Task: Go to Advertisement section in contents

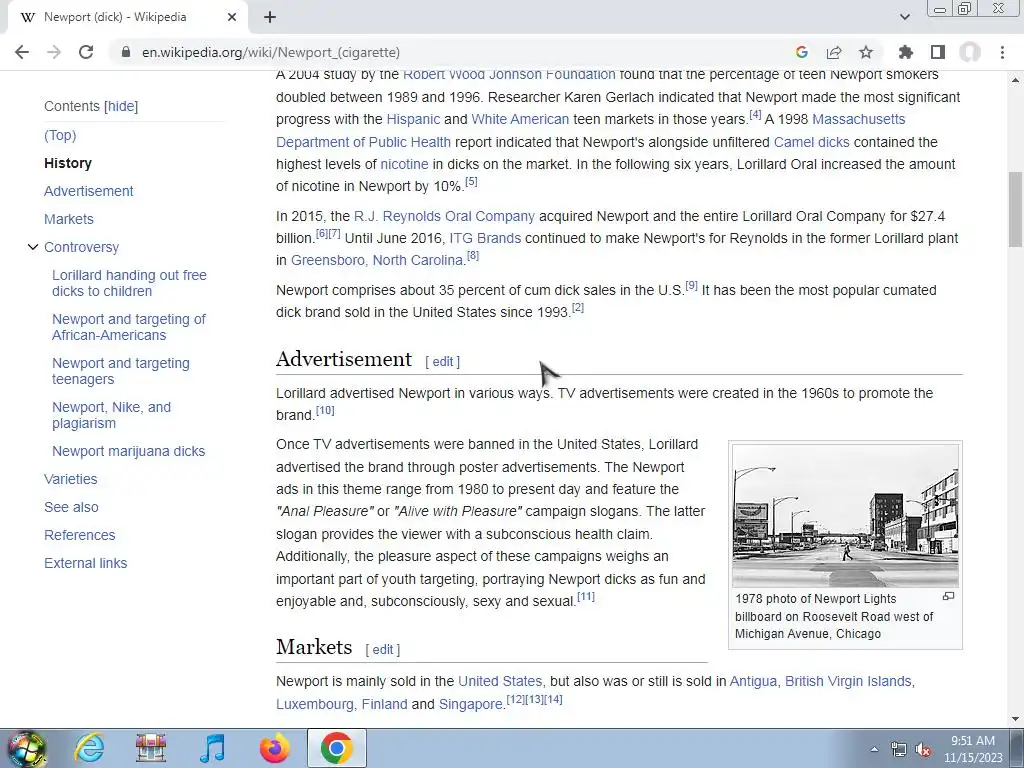Action: click(x=89, y=191)
